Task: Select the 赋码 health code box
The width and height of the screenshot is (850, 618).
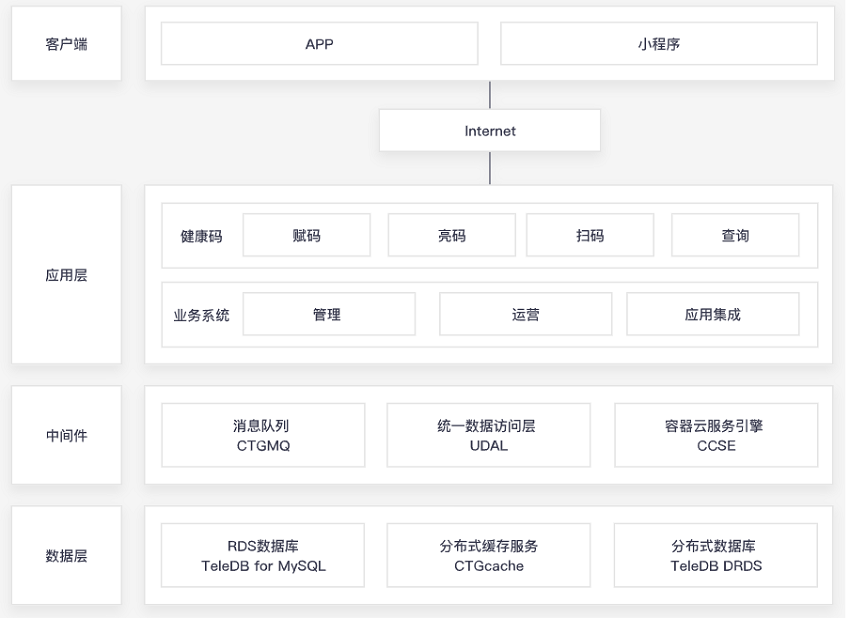Action: (x=306, y=235)
